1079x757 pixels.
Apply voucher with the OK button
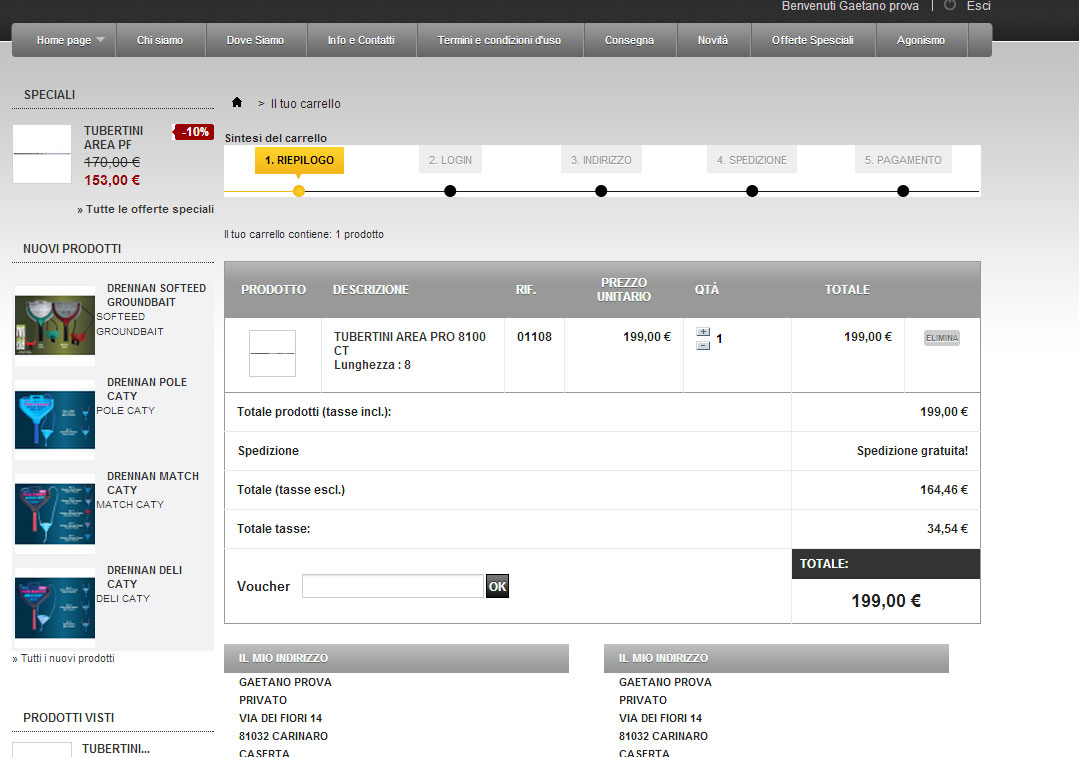click(497, 586)
